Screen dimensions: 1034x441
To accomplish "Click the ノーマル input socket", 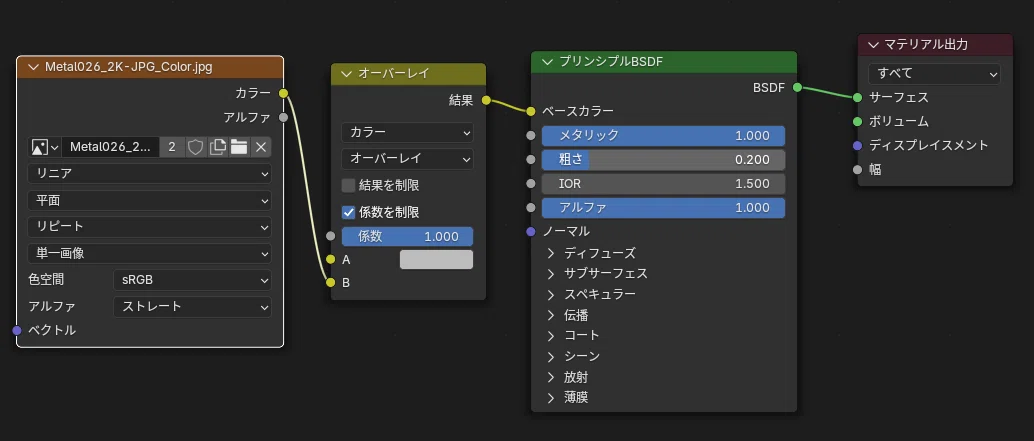I will (x=532, y=231).
